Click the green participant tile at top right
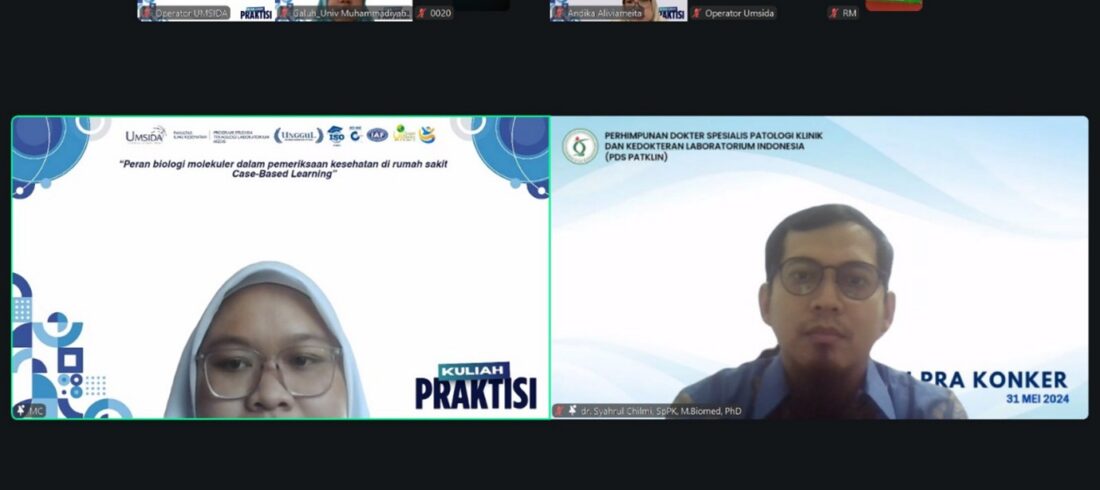Screen dimensions: 1100x490 893,5
